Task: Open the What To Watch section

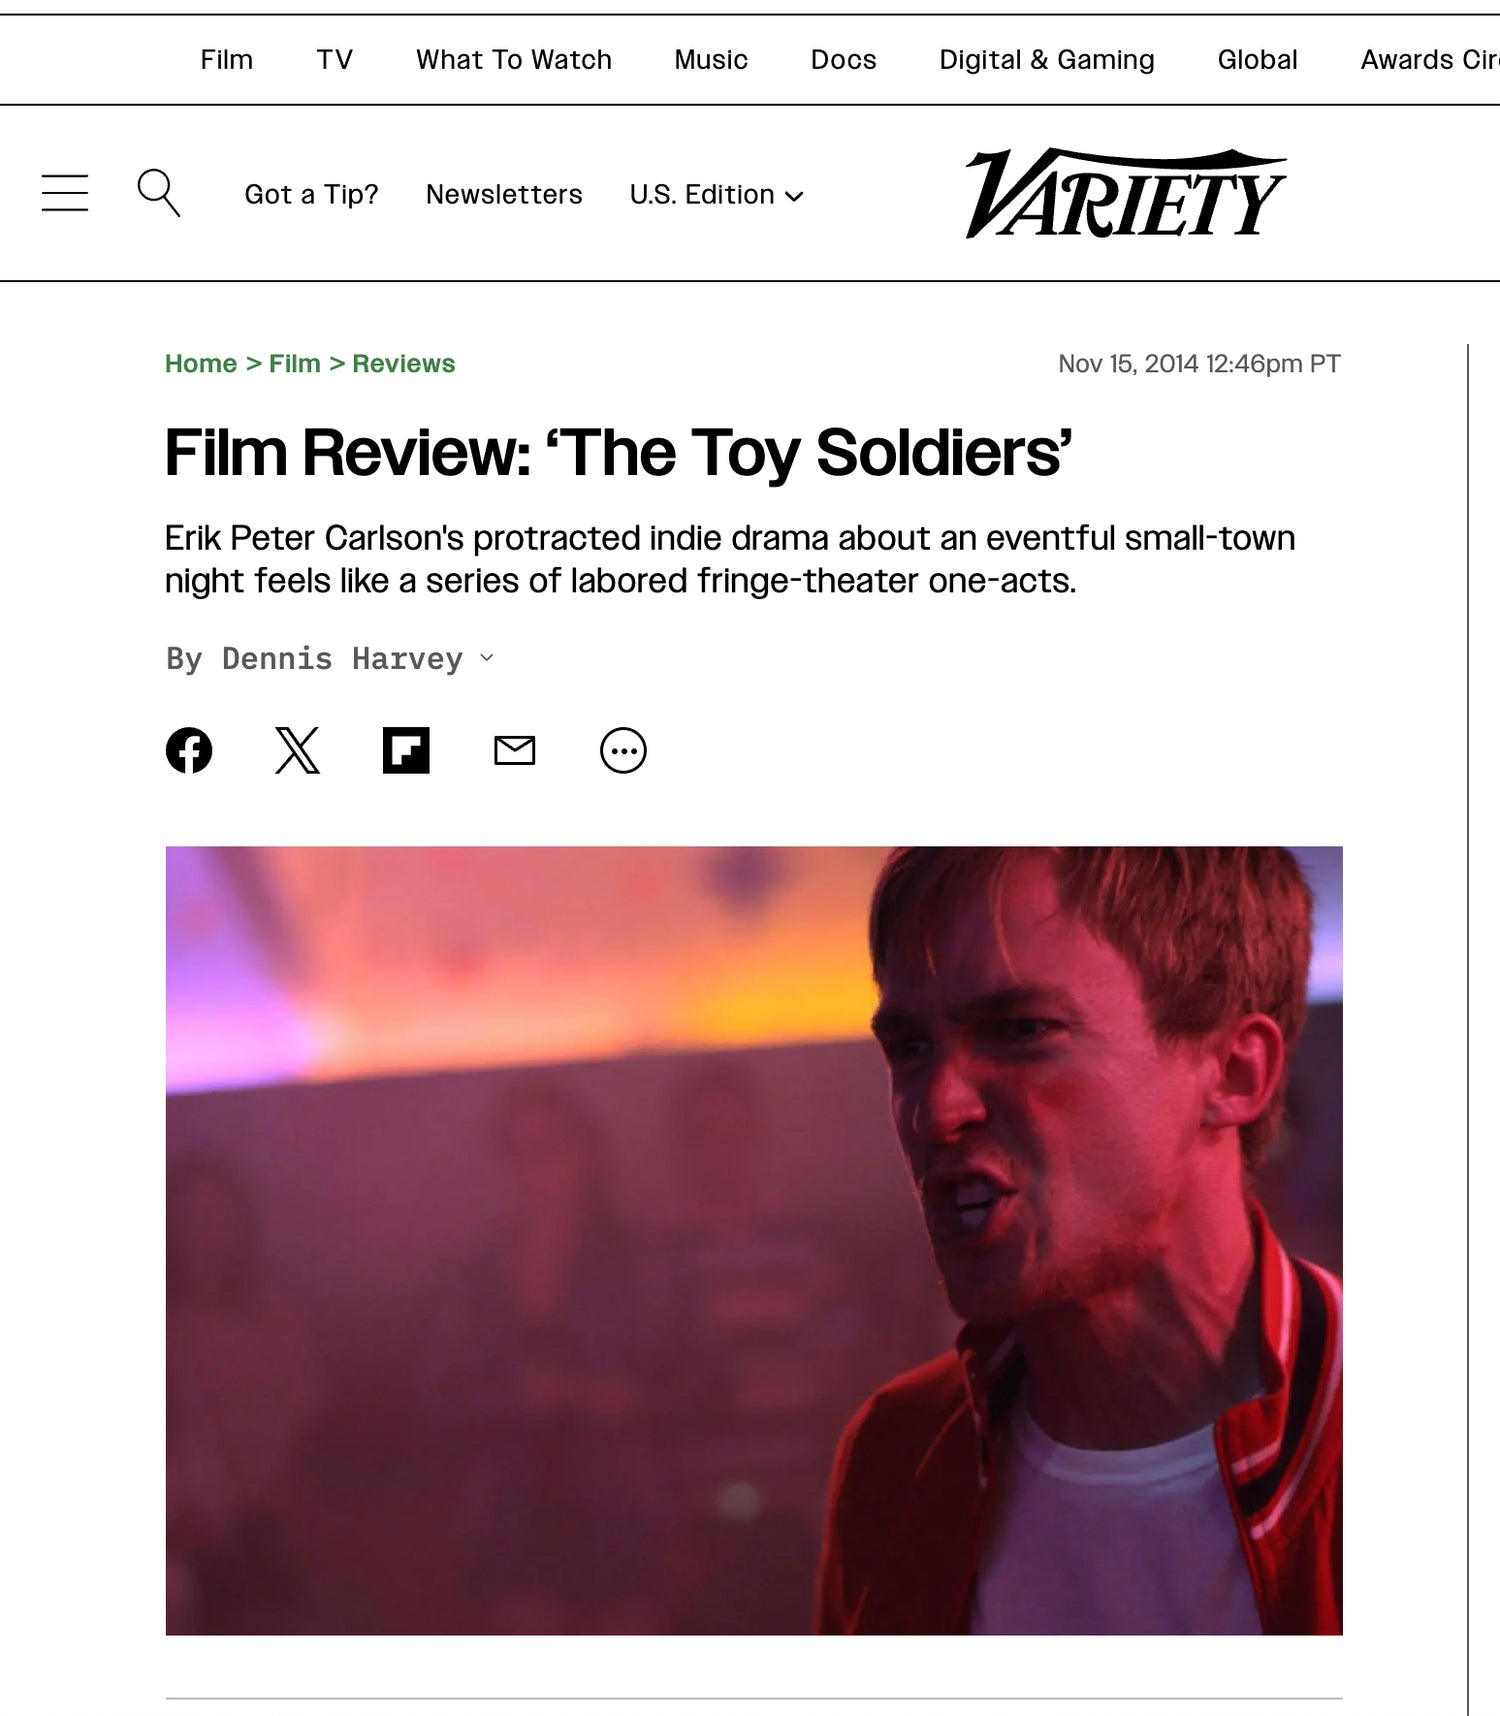Action: pyautogui.click(x=514, y=60)
